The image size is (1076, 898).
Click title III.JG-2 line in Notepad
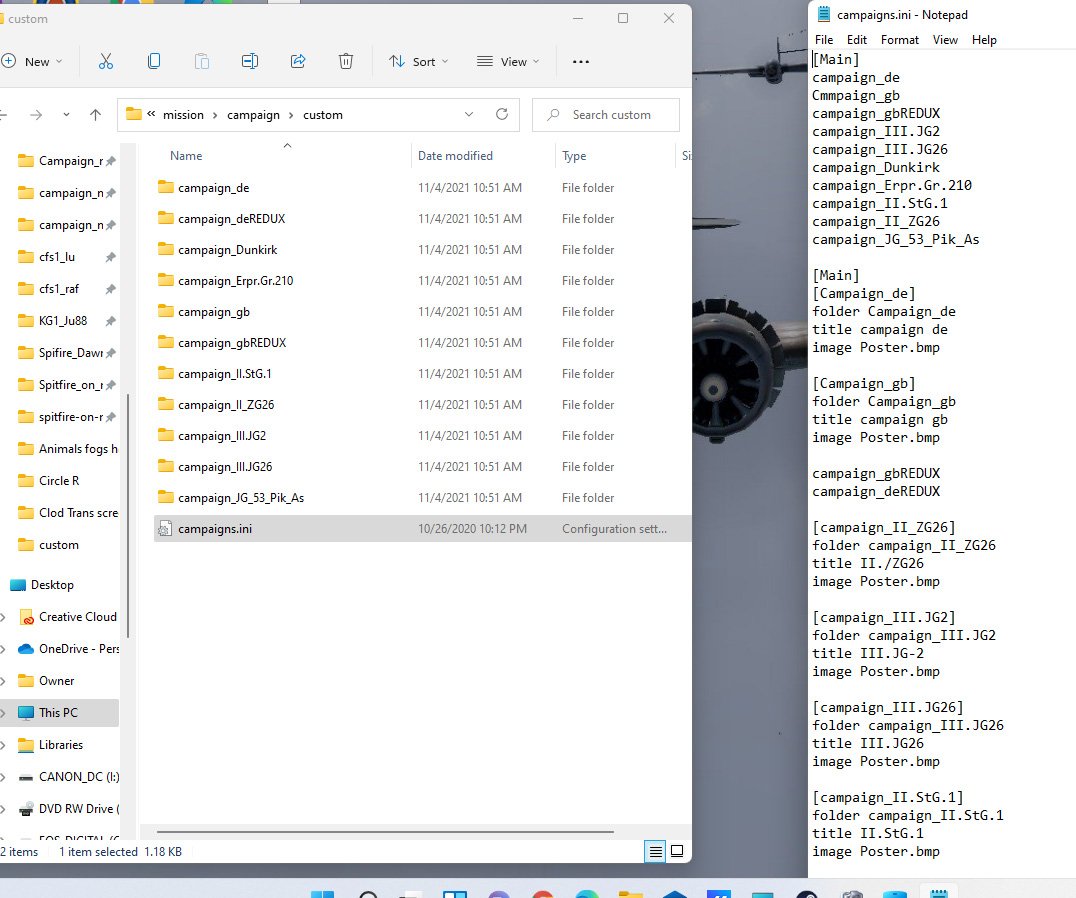tap(868, 653)
